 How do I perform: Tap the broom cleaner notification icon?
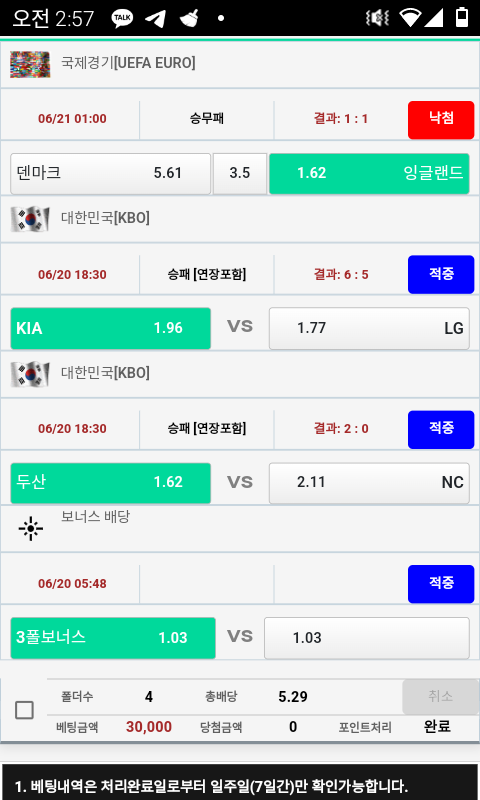(x=189, y=18)
